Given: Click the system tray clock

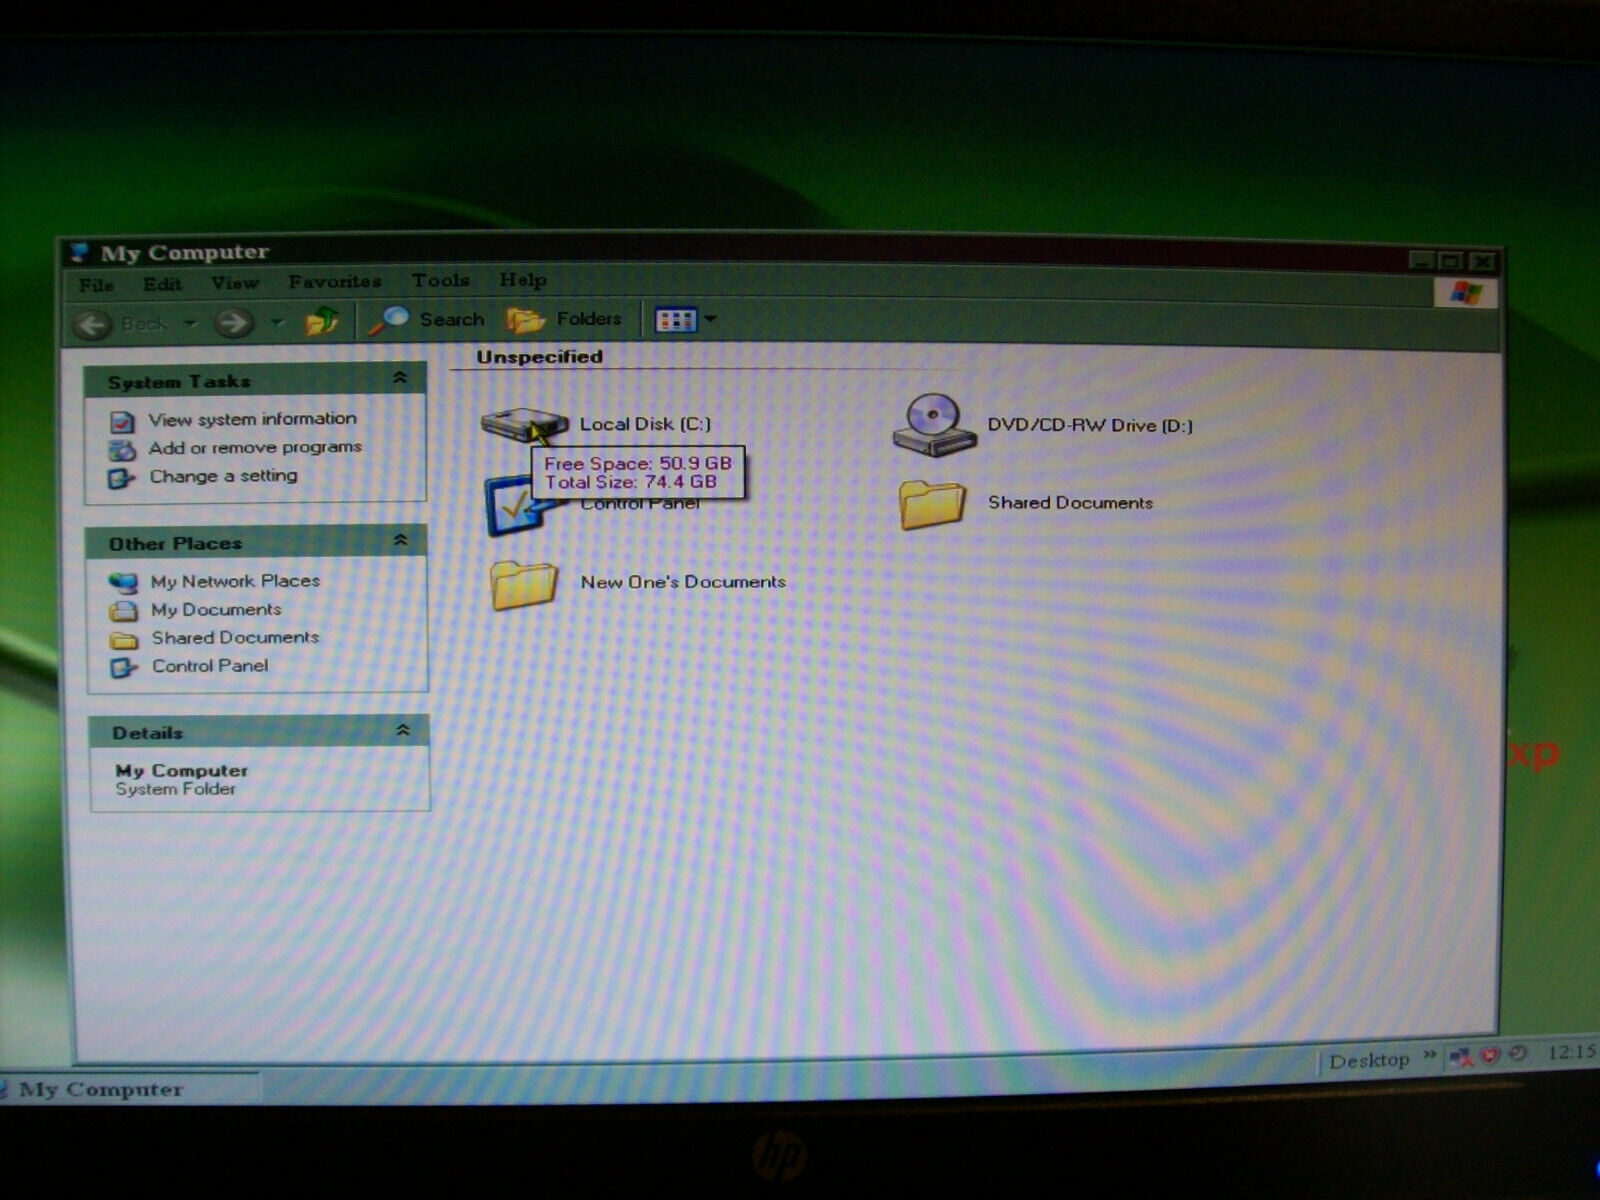Looking at the screenshot, I should click(1570, 1052).
